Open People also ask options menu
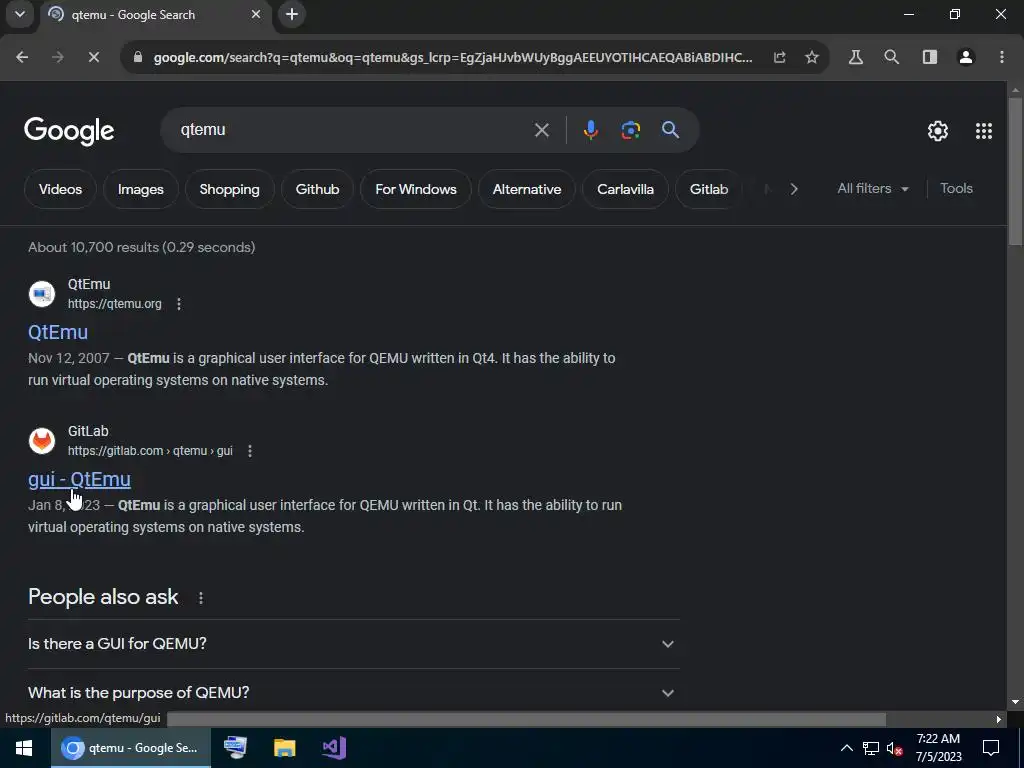Image resolution: width=1024 pixels, height=768 pixels. point(200,598)
